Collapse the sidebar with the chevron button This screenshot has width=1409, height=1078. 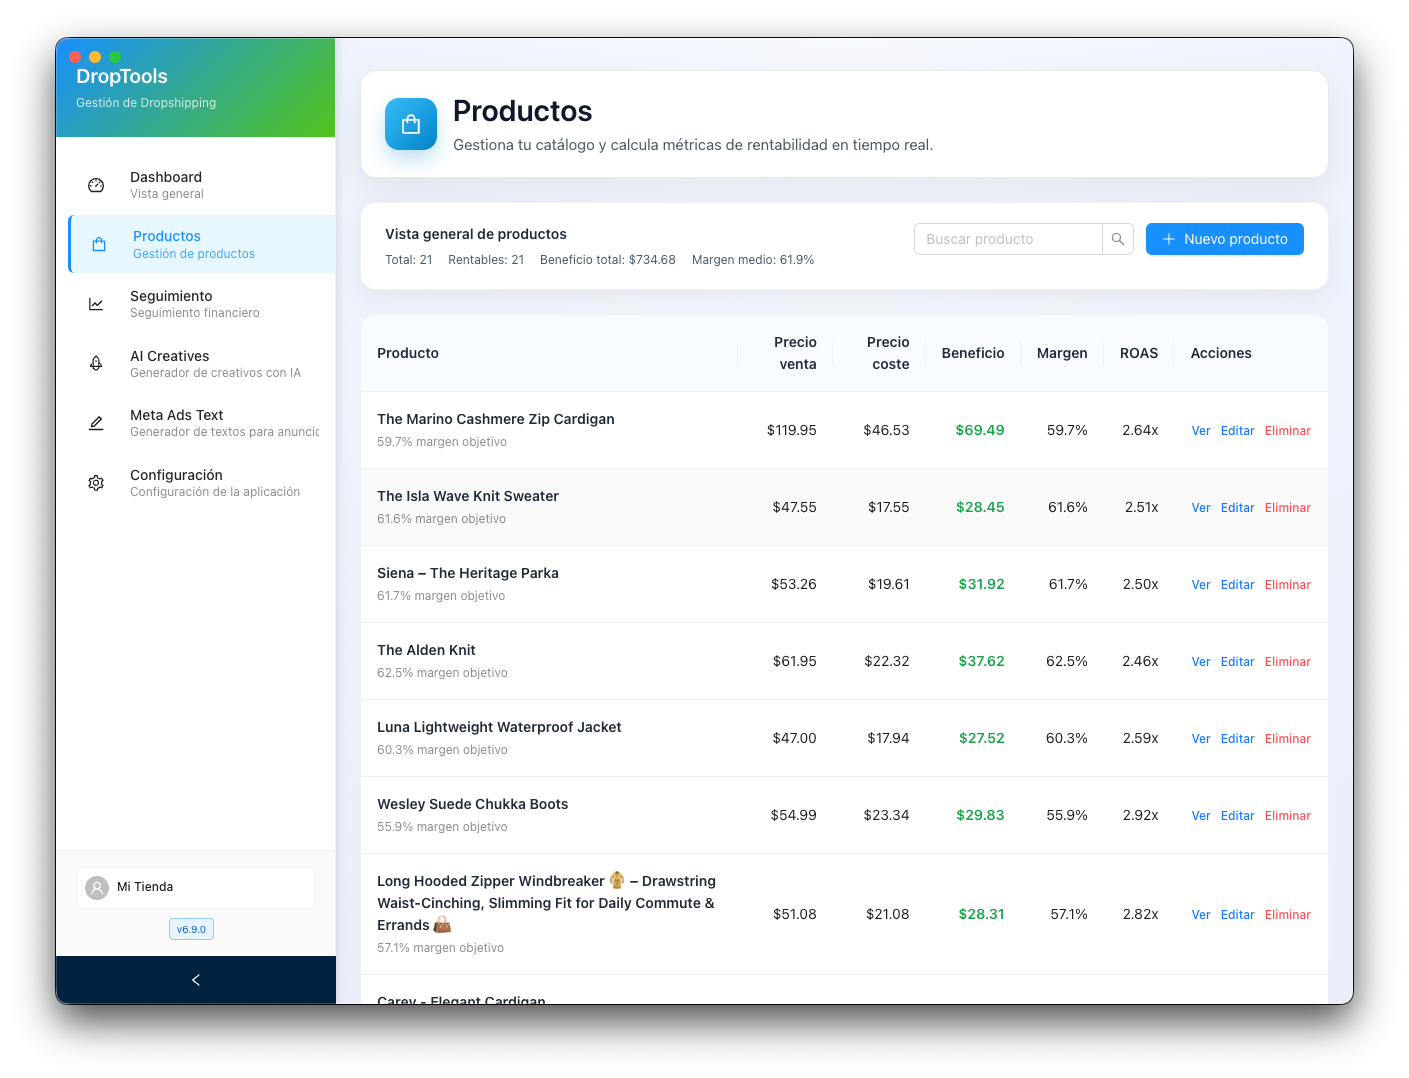[x=195, y=980]
